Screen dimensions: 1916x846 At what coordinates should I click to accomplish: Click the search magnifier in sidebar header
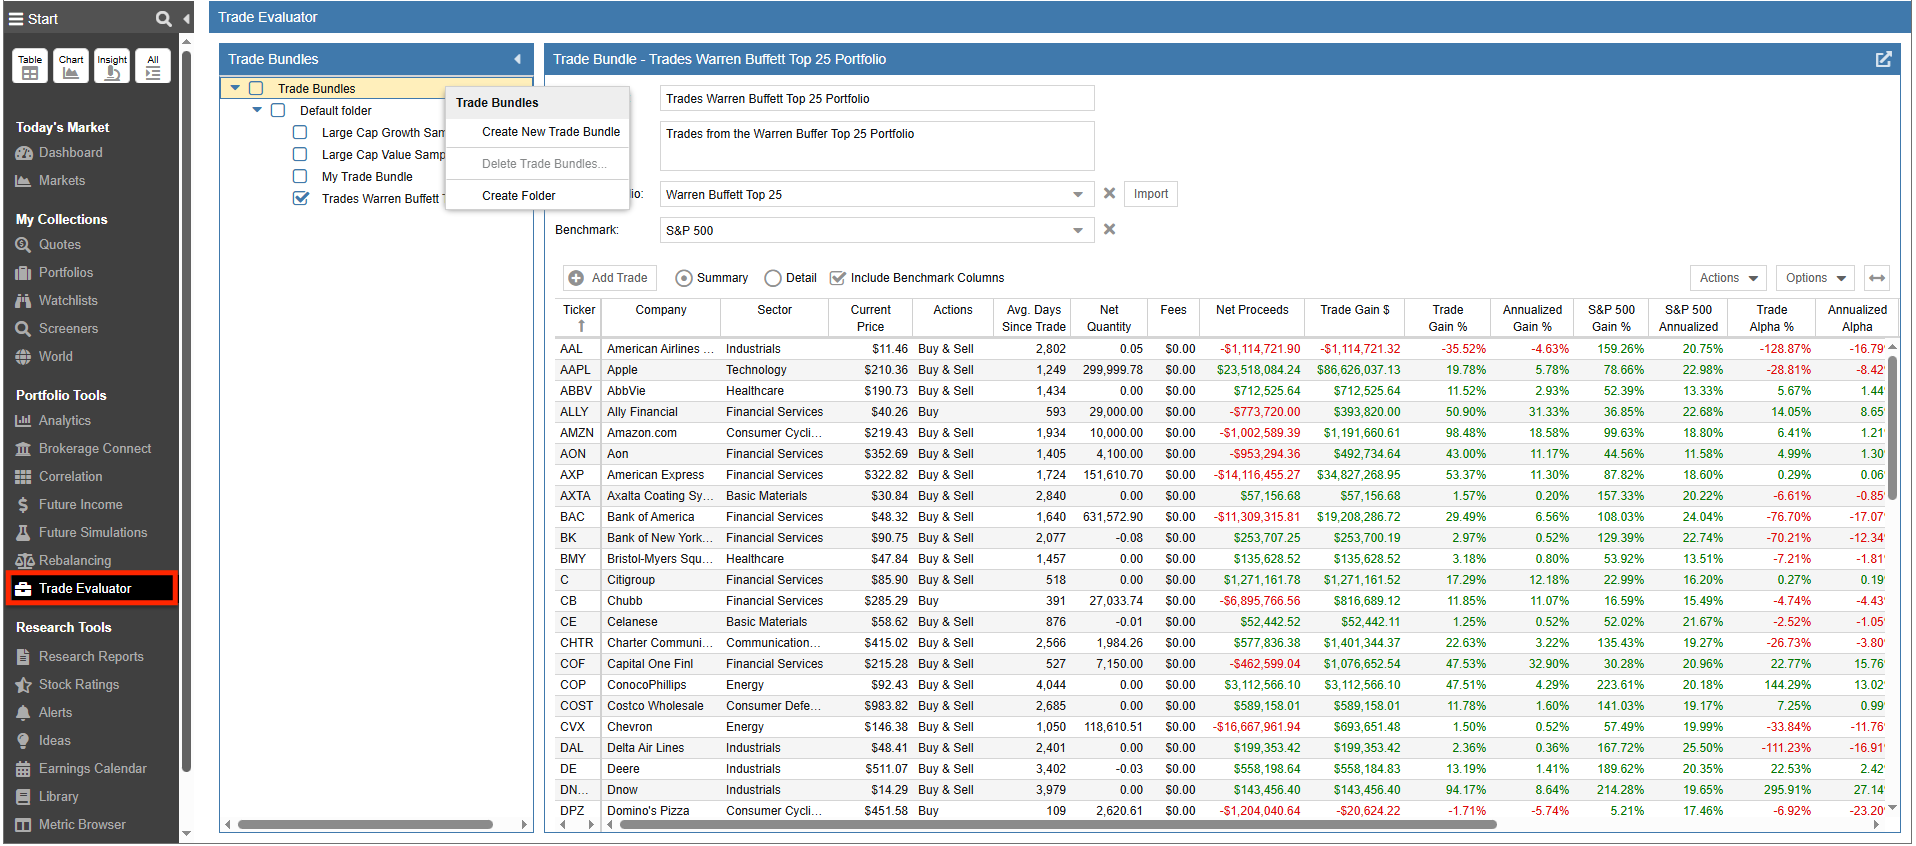coord(163,19)
